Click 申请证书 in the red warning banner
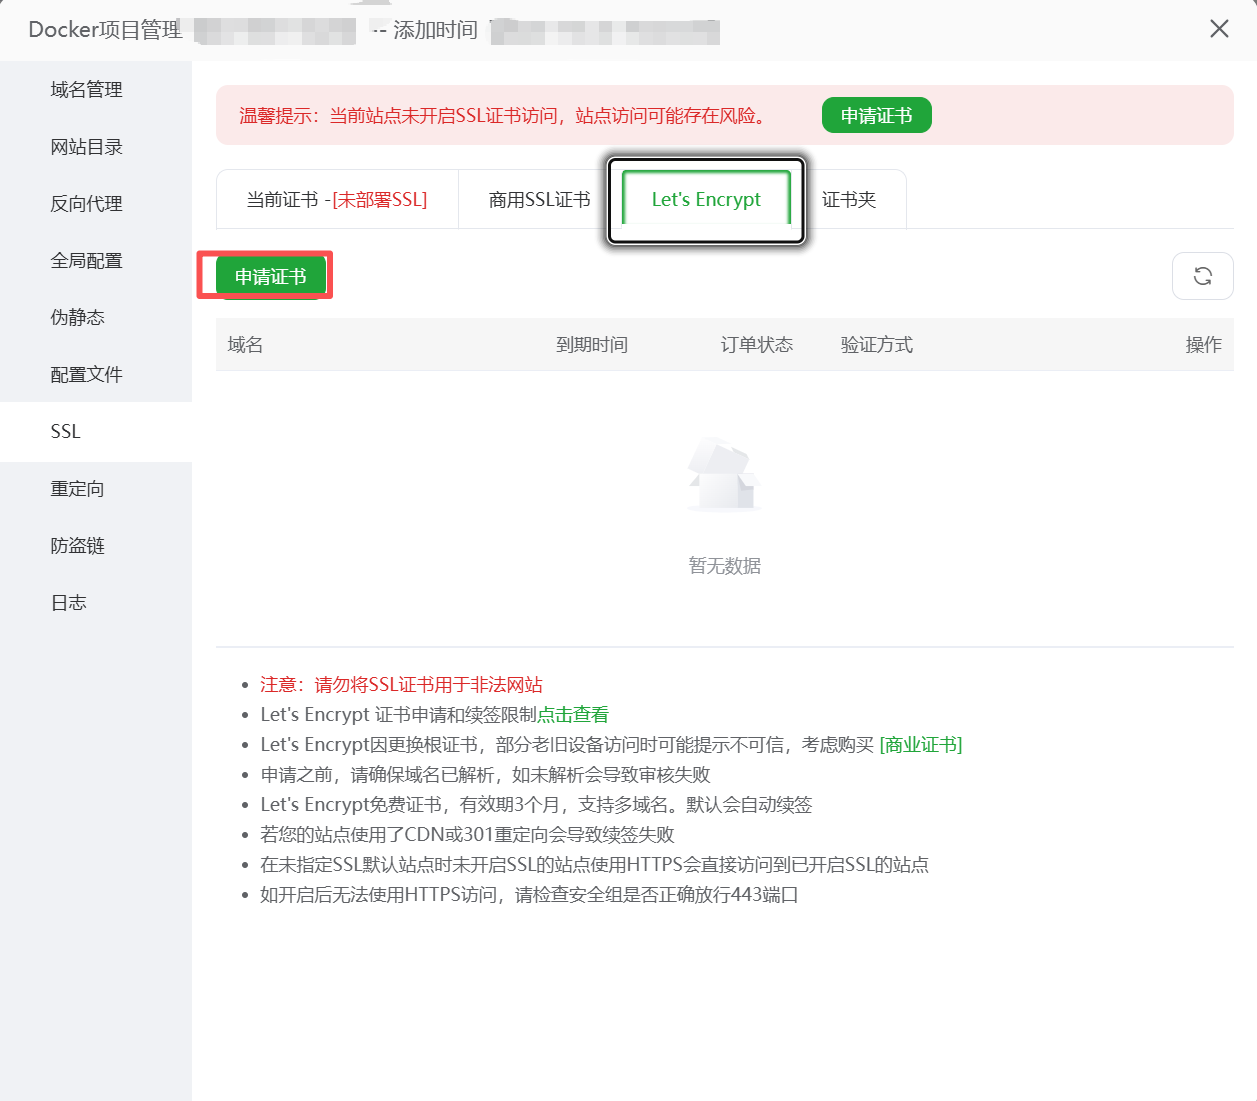This screenshot has width=1257, height=1101. pyautogui.click(x=876, y=116)
